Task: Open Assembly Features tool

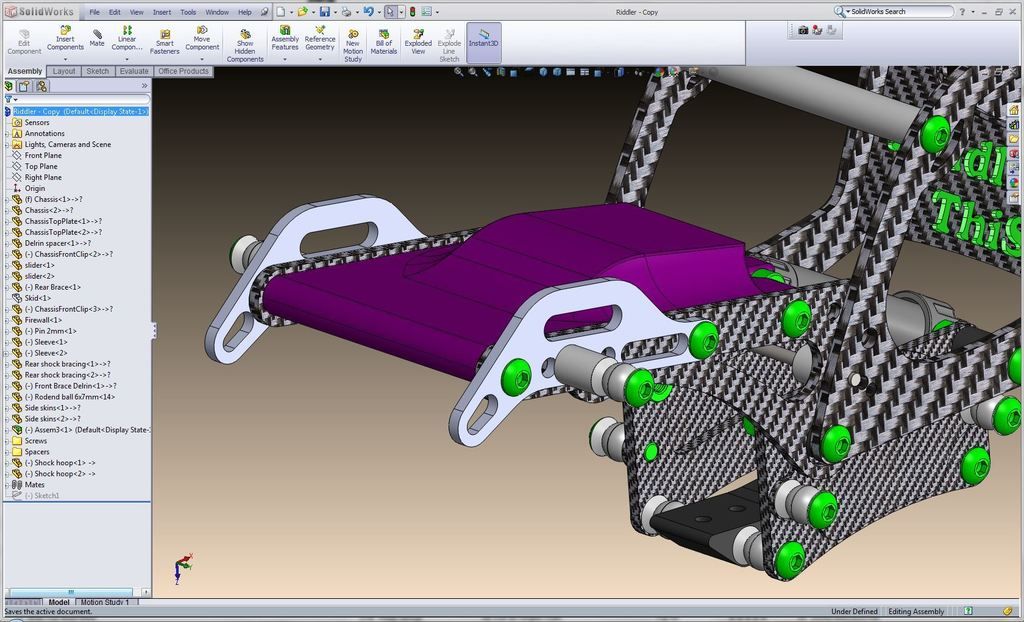Action: click(285, 39)
